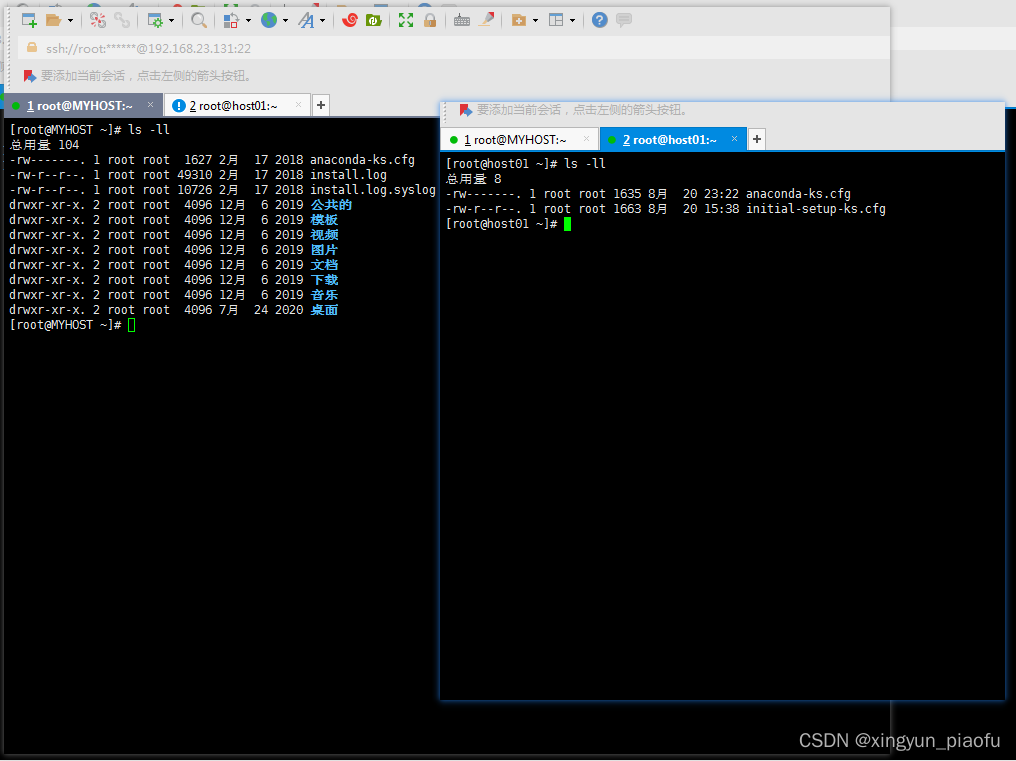1016x761 pixels.
Task: Expand the font selection dropdown arrow
Action: 323,18
